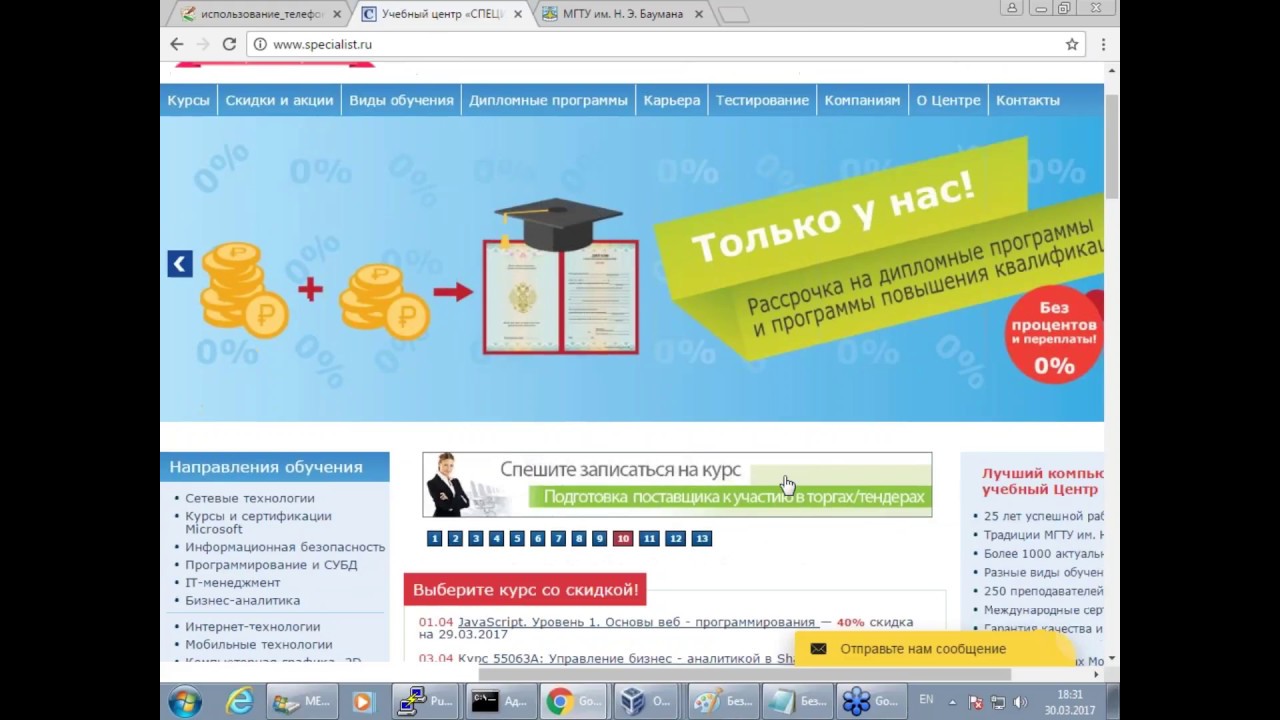1280x720 pixels.
Task: Open the "Спешите записаться на курс" banner
Action: point(677,485)
